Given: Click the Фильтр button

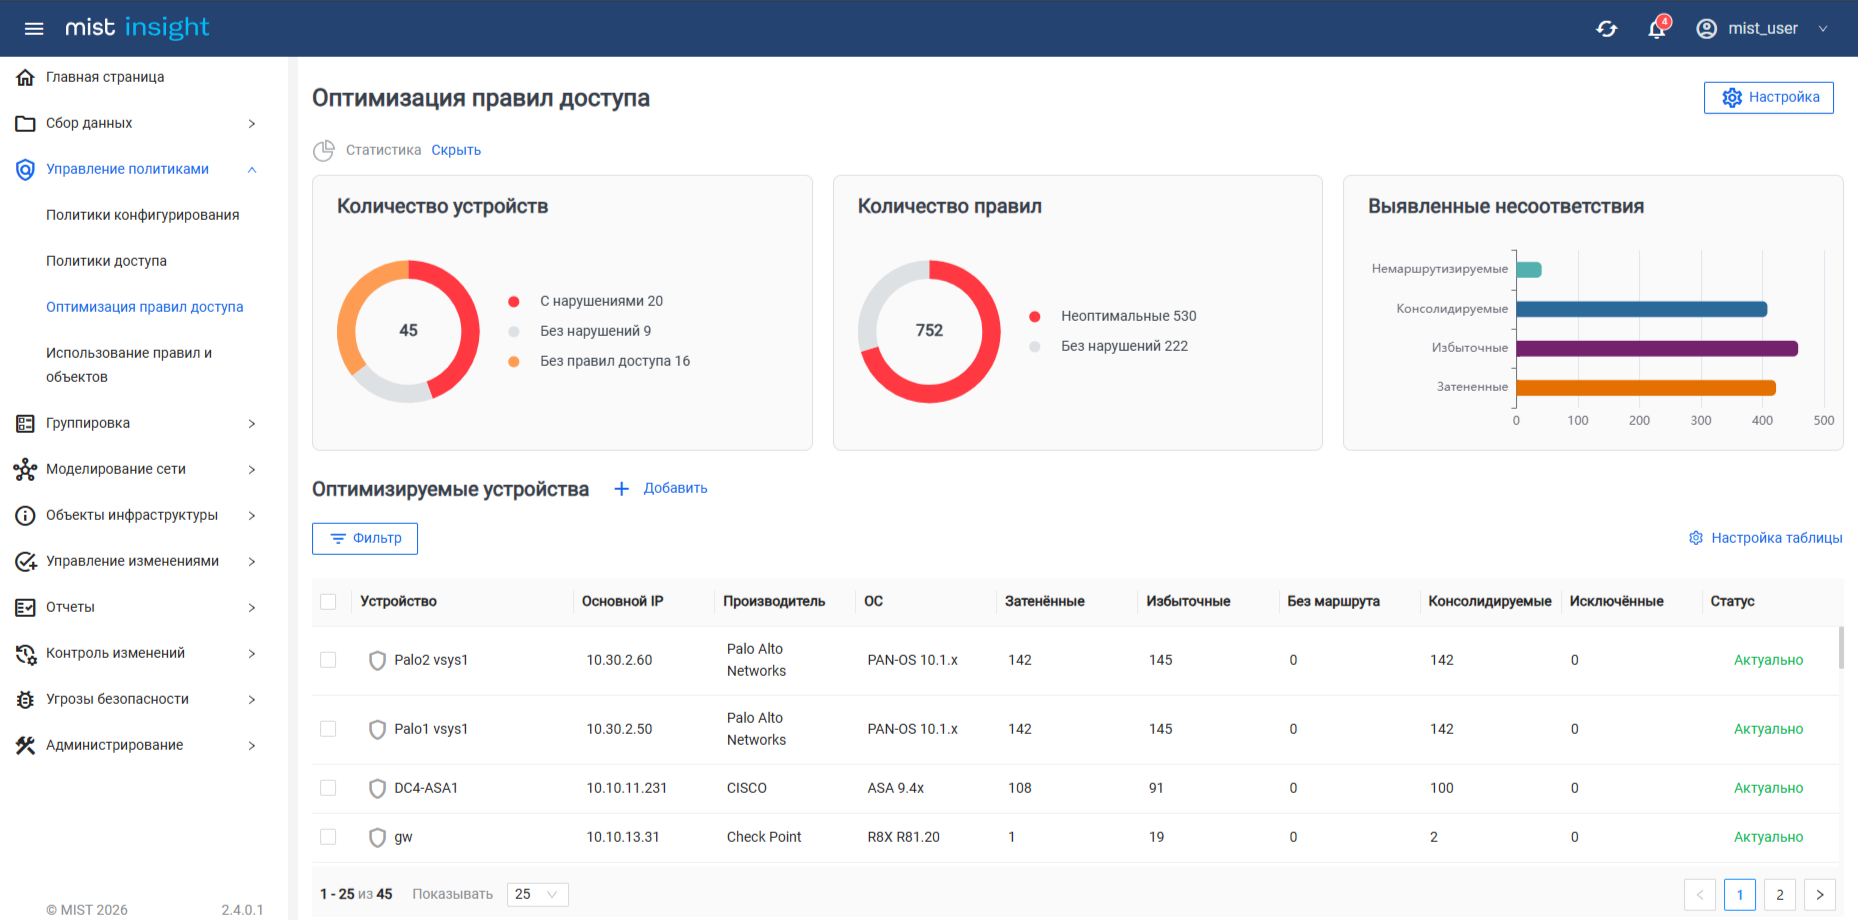Looking at the screenshot, I should 365,538.
